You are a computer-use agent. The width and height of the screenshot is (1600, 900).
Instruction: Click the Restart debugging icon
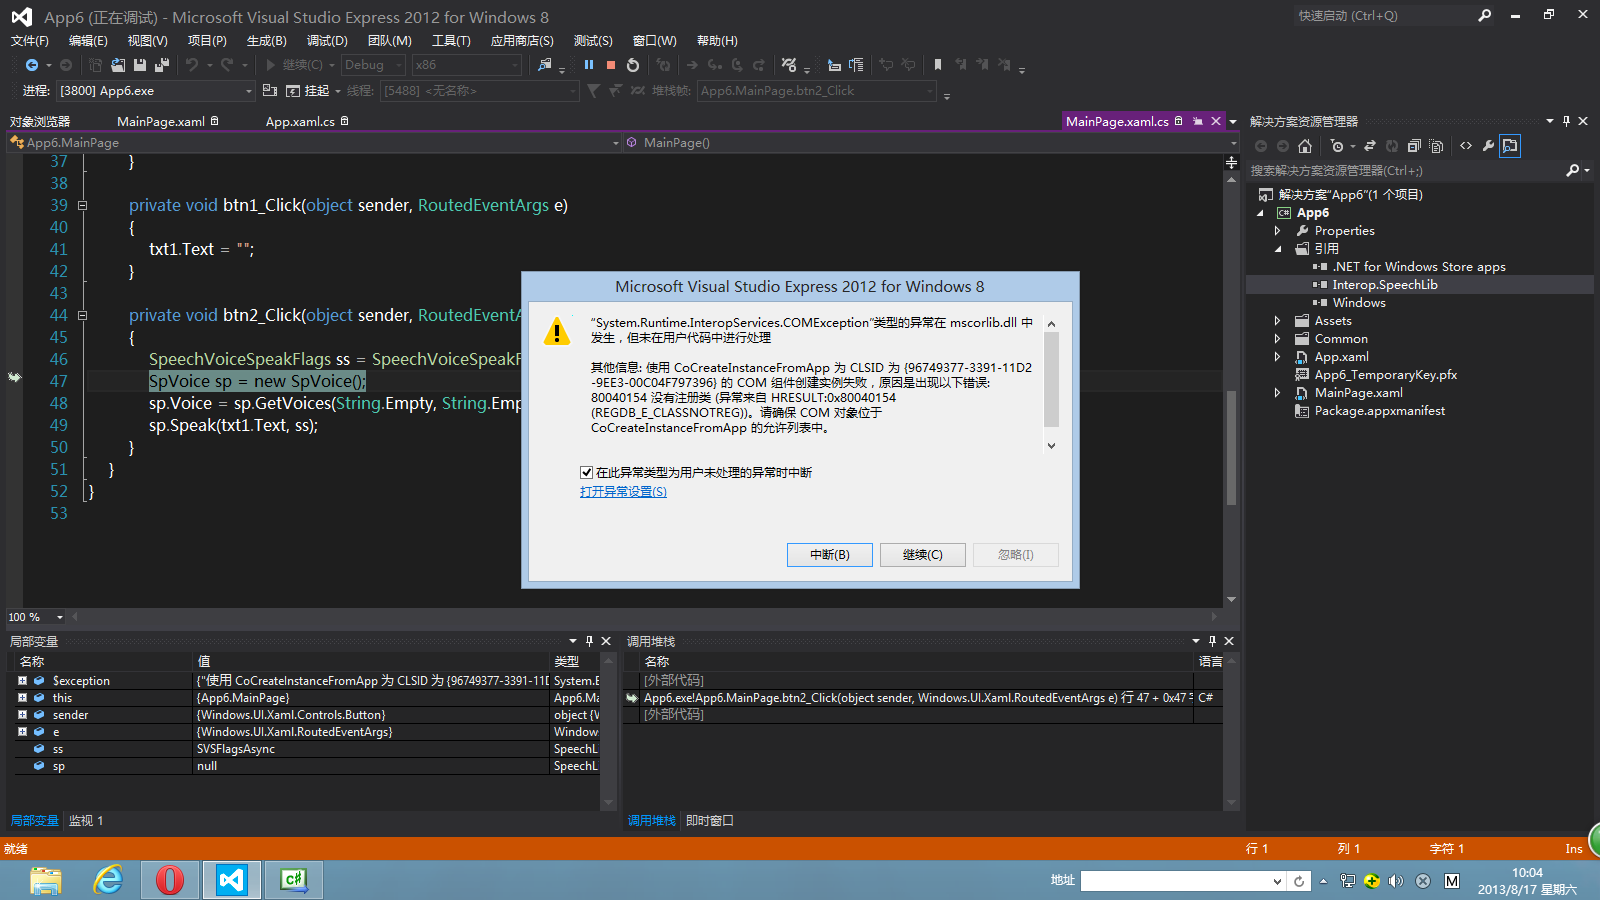pos(633,65)
